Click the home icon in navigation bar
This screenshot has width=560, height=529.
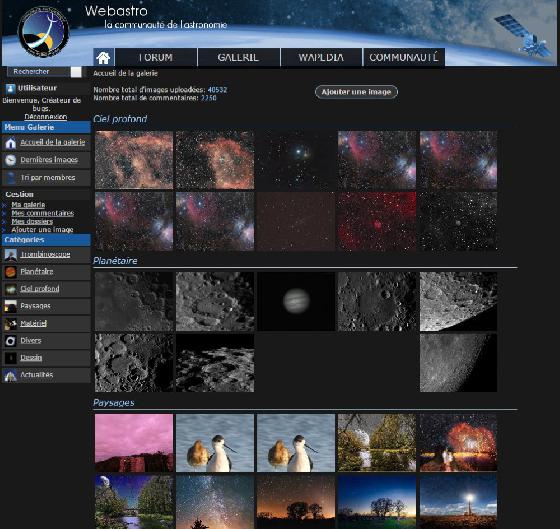click(x=103, y=58)
